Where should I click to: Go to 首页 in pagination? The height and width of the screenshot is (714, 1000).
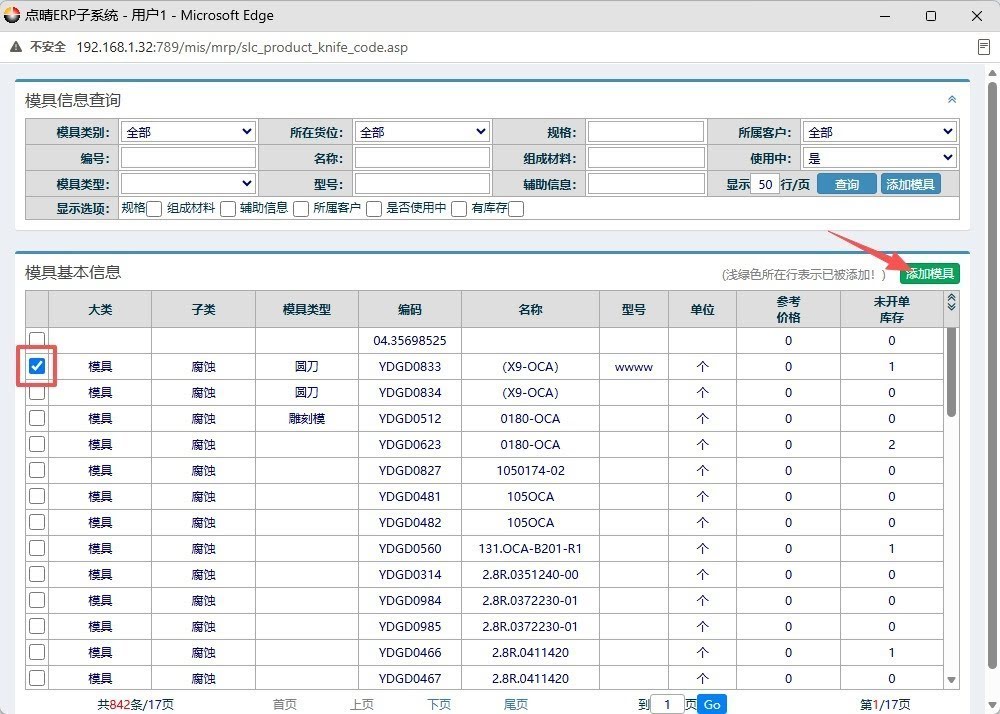point(284,704)
